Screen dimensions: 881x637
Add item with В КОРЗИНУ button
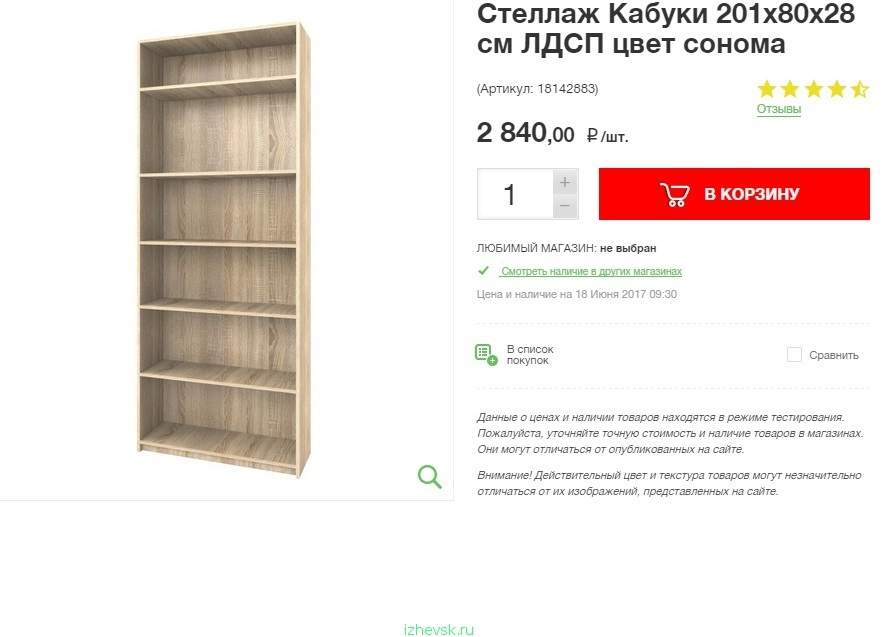pos(734,194)
